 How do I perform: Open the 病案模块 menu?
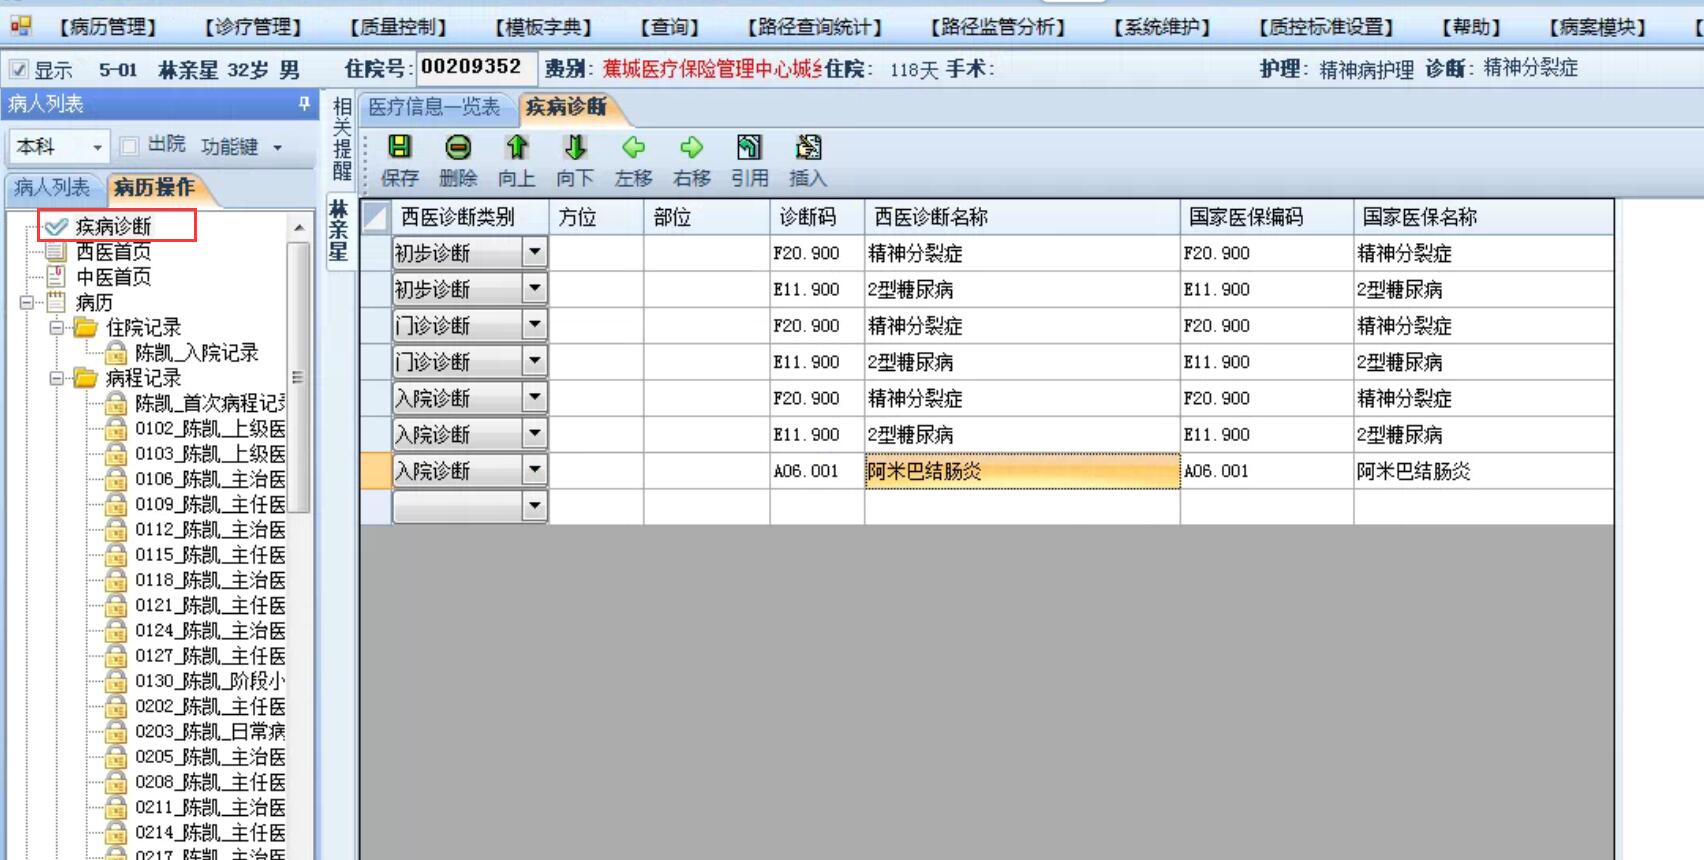point(1598,27)
